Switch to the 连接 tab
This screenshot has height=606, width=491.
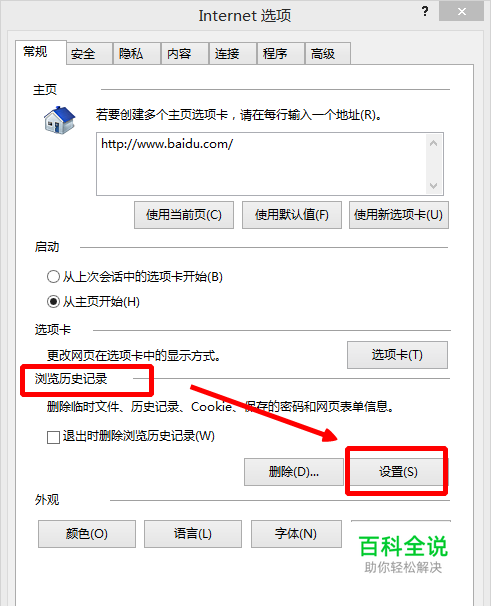[x=233, y=53]
